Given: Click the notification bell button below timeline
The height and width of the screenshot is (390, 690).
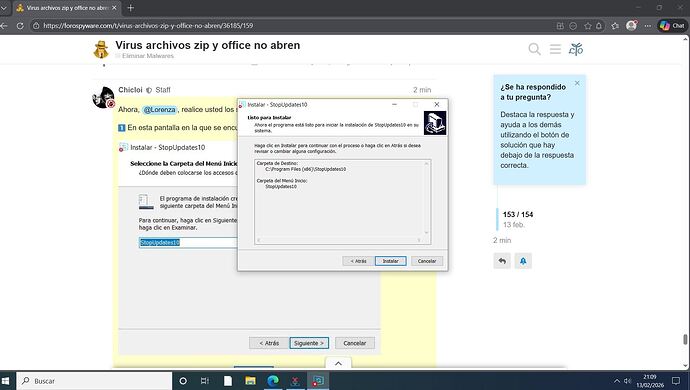Looking at the screenshot, I should click(523, 261).
